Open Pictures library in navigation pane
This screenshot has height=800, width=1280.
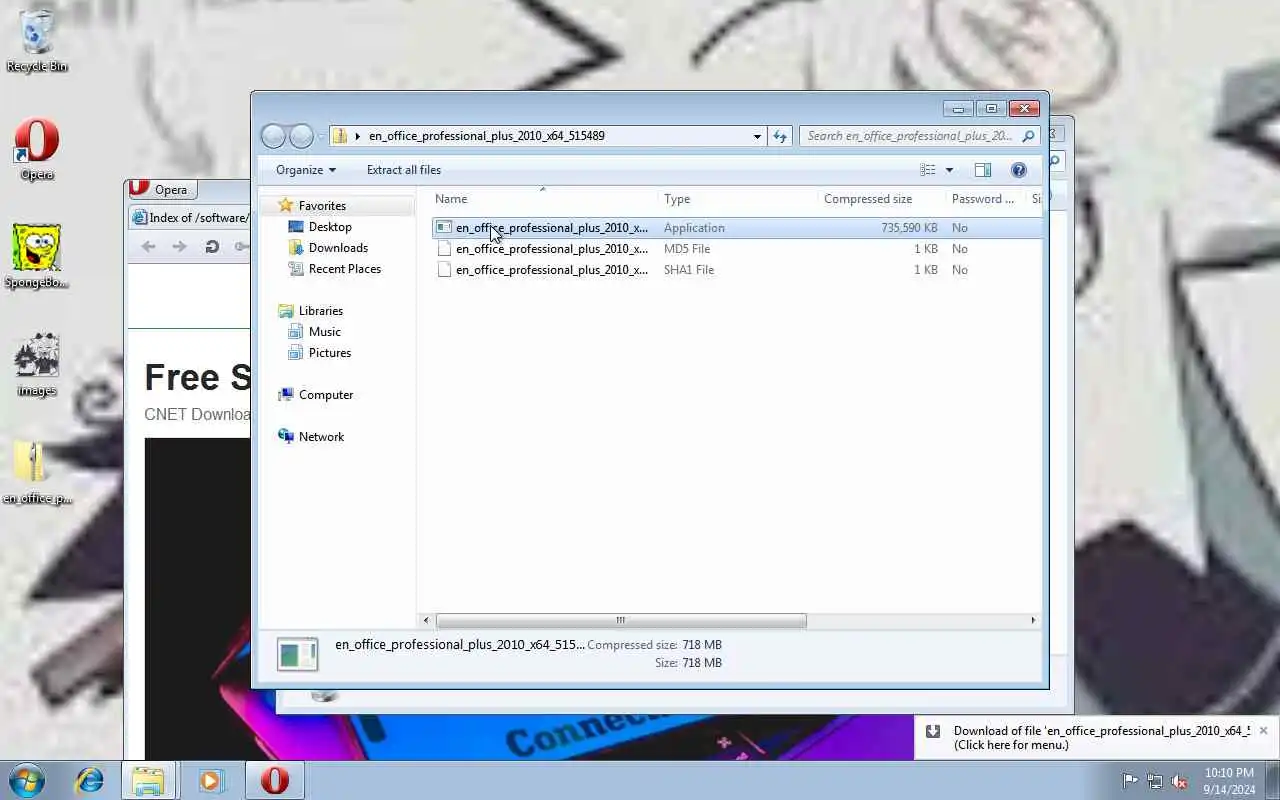point(329,353)
